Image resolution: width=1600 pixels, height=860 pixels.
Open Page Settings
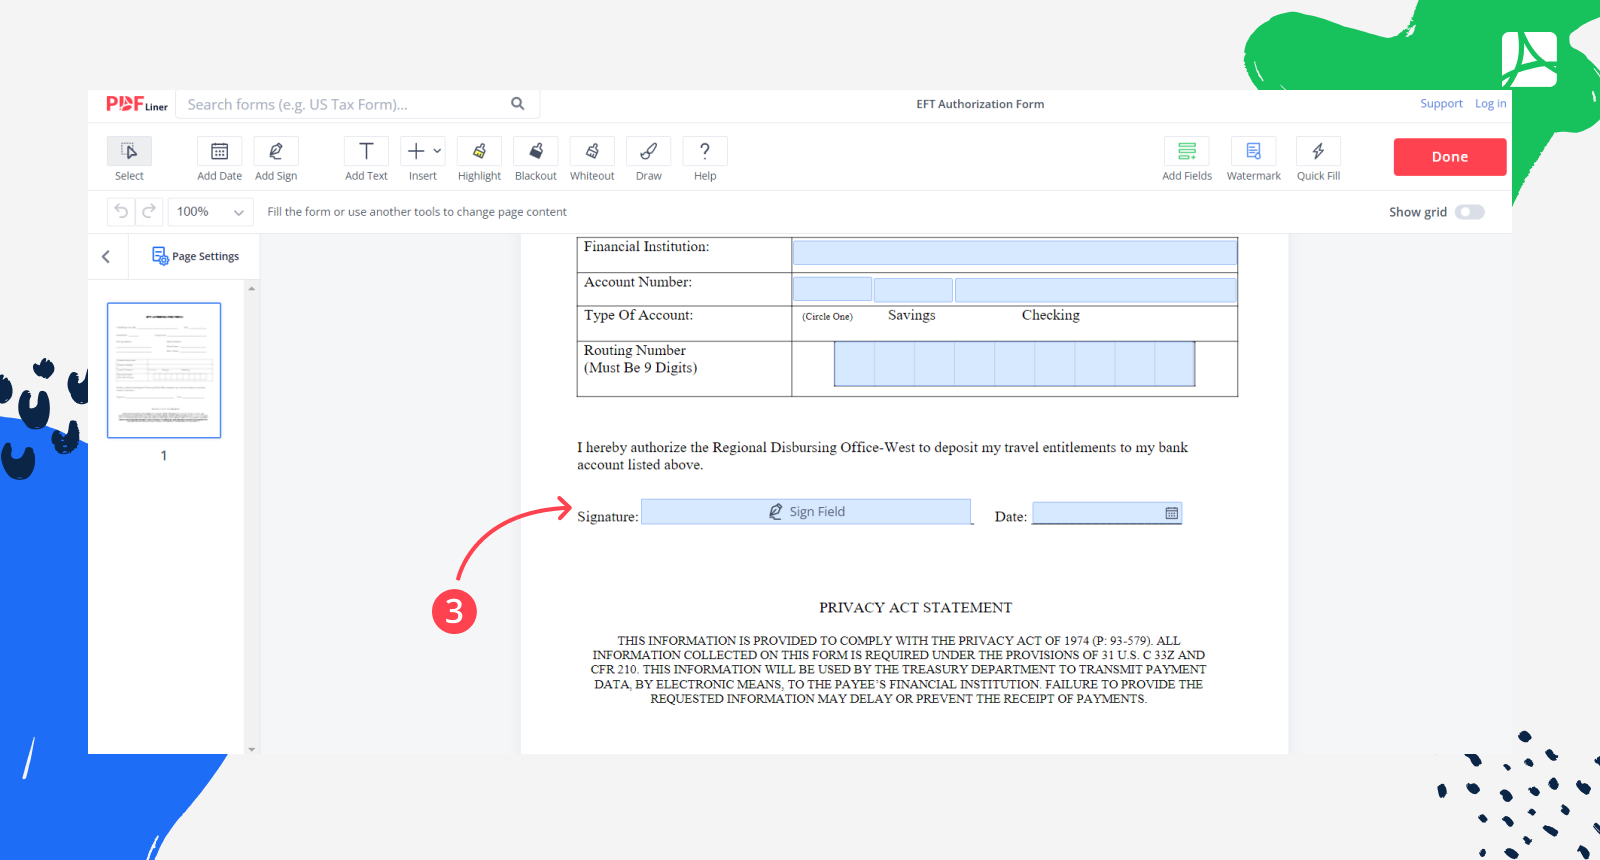(195, 256)
